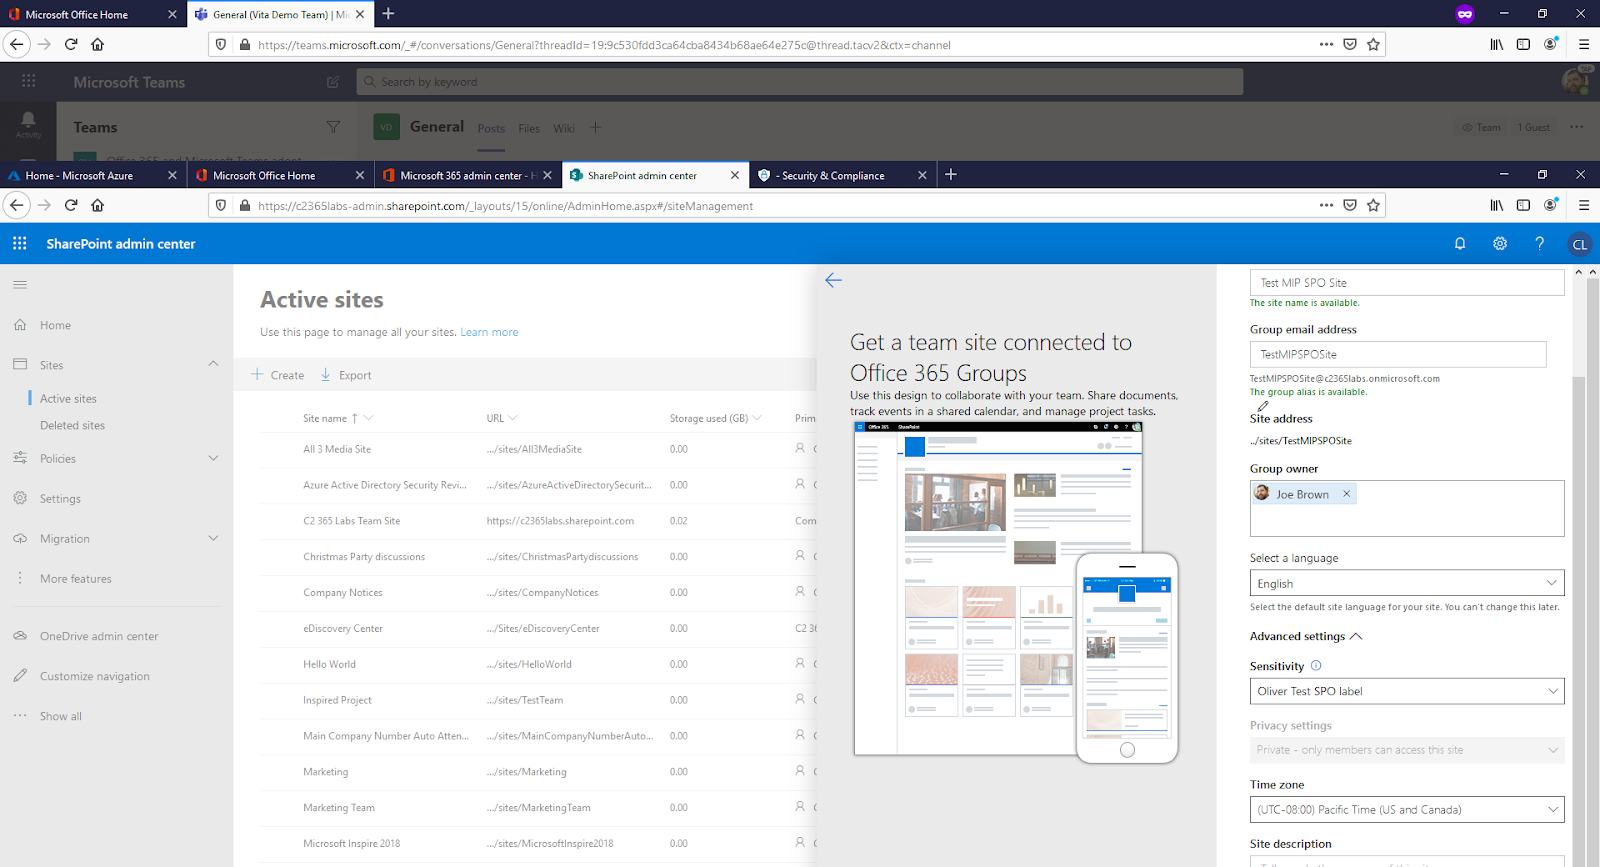1600x867 pixels.
Task: Open Wiki tab in Teams window
Action: [564, 128]
